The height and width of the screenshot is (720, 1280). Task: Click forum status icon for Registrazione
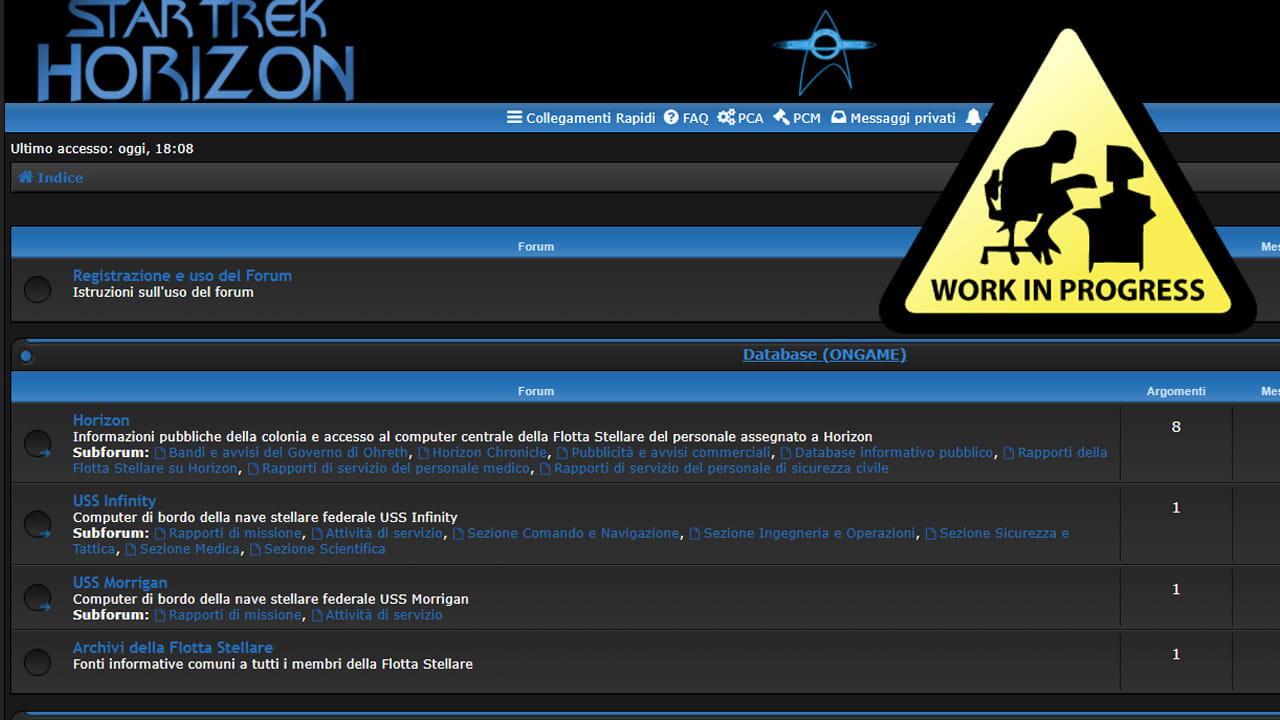pos(37,289)
